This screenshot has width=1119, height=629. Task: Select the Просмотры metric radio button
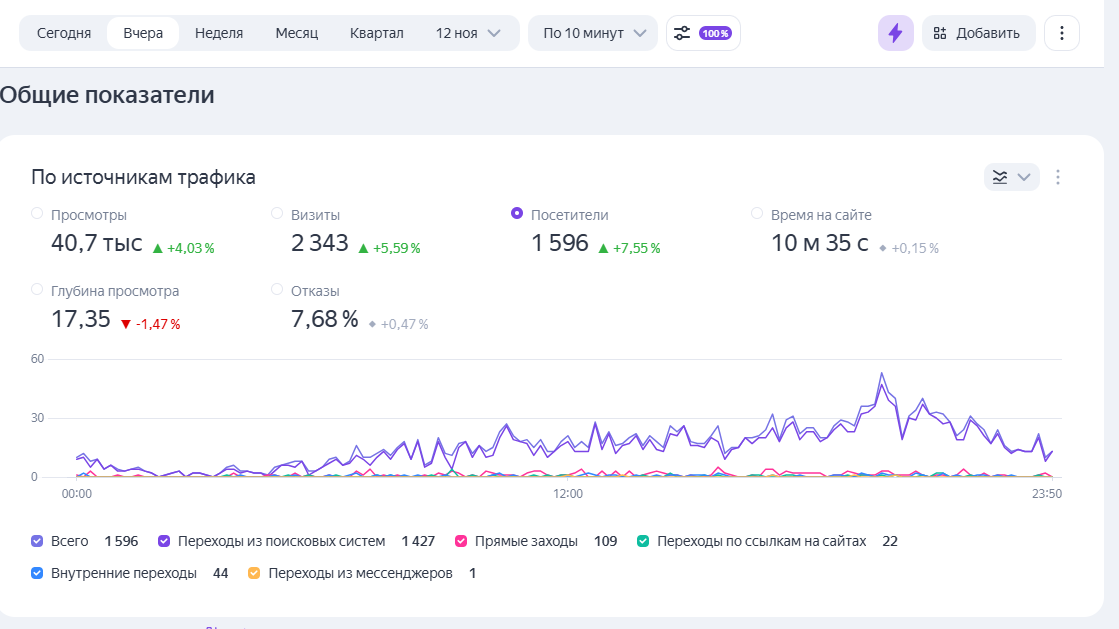click(x=38, y=213)
